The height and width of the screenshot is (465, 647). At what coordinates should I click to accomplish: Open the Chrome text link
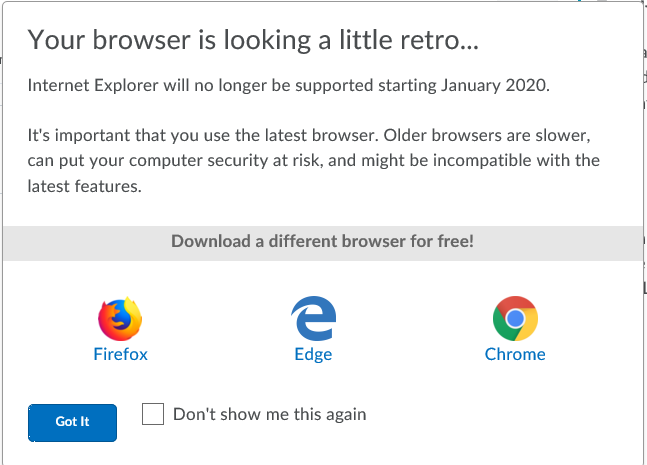pos(515,354)
